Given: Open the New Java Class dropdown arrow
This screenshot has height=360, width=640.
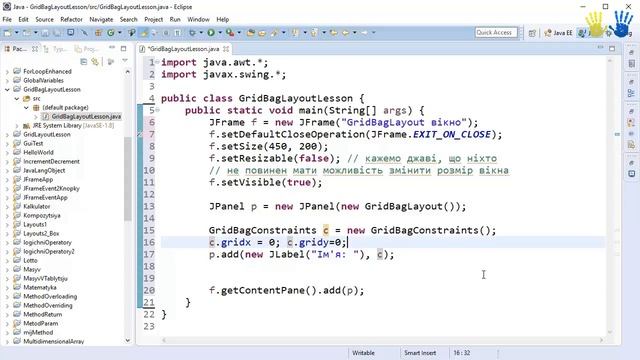Looking at the screenshot, I should [120, 33].
